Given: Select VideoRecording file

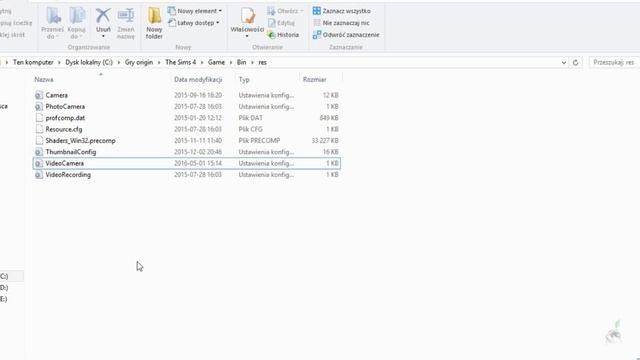Looking at the screenshot, I should click(68, 175).
